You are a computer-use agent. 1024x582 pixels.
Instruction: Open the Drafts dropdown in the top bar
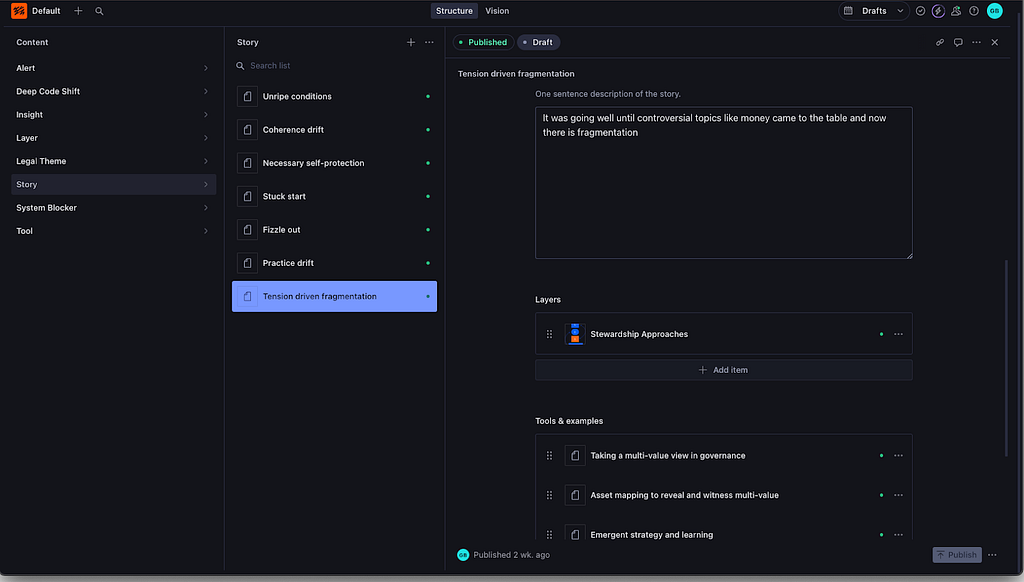click(874, 11)
